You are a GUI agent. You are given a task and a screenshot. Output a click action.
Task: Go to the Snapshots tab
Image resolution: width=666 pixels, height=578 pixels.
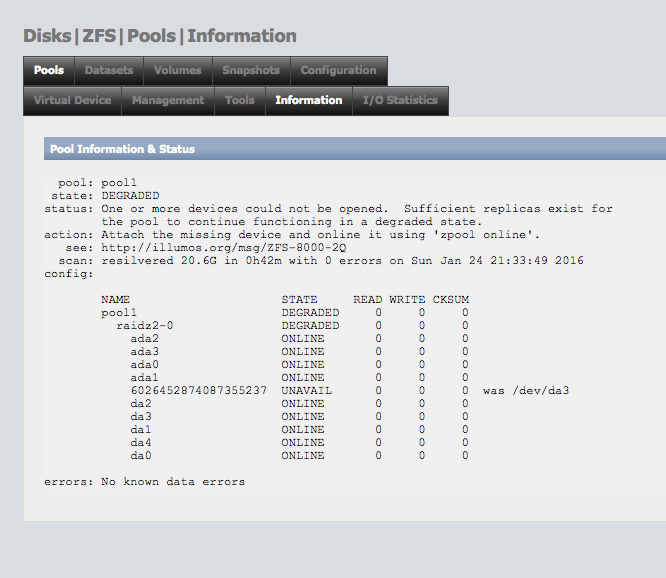[251, 70]
